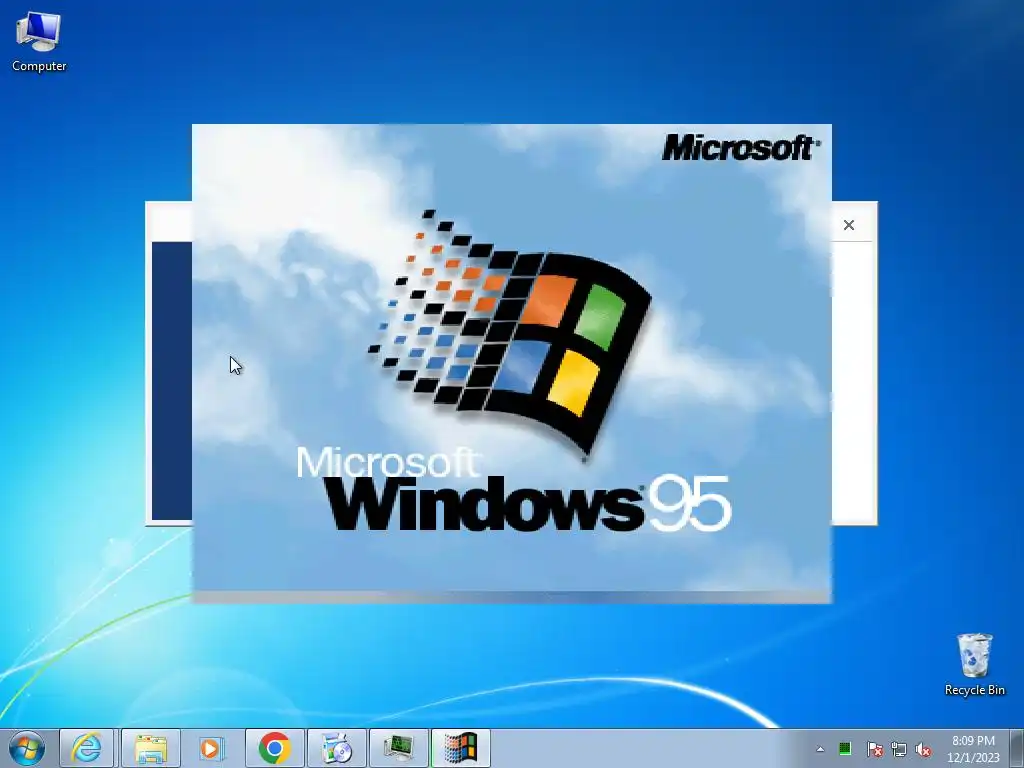Select the Recycle Bin desktop icon
The height and width of the screenshot is (768, 1024).
974,664
